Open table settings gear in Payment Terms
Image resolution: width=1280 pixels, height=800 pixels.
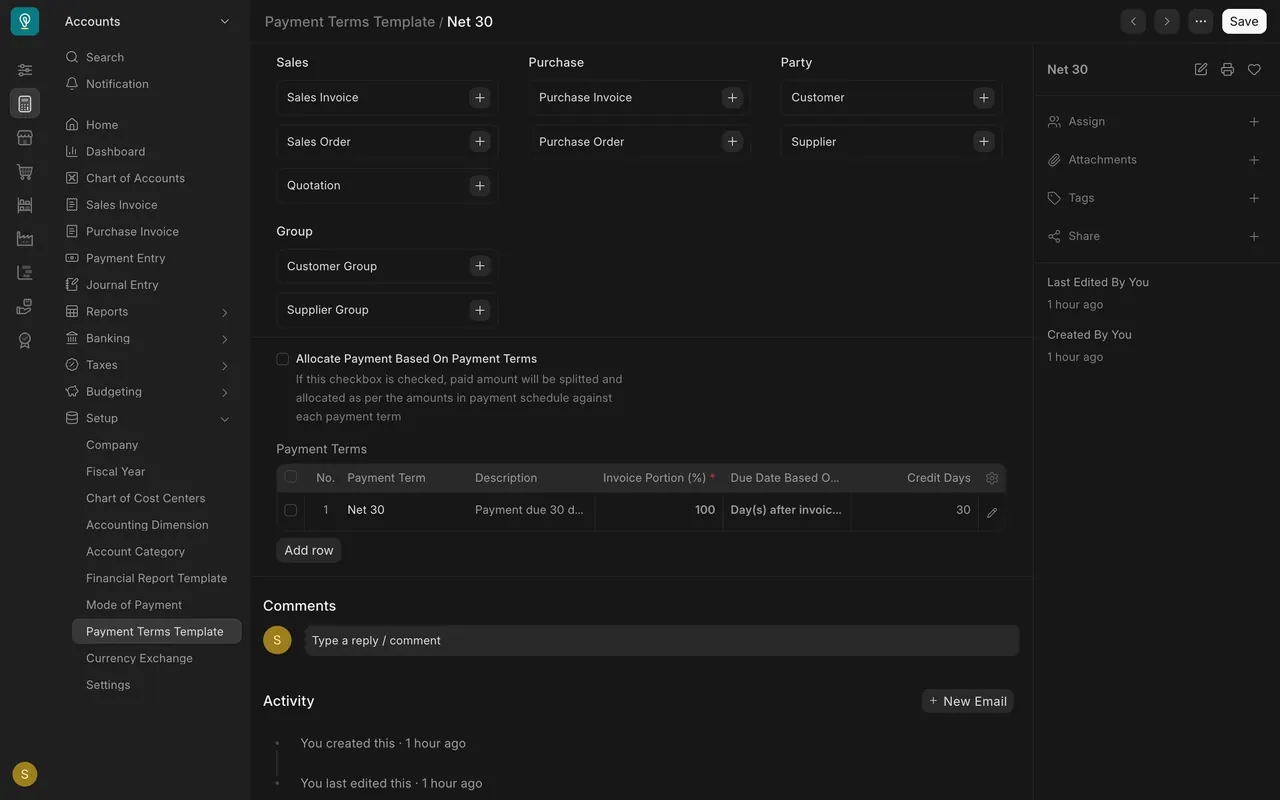pos(992,478)
